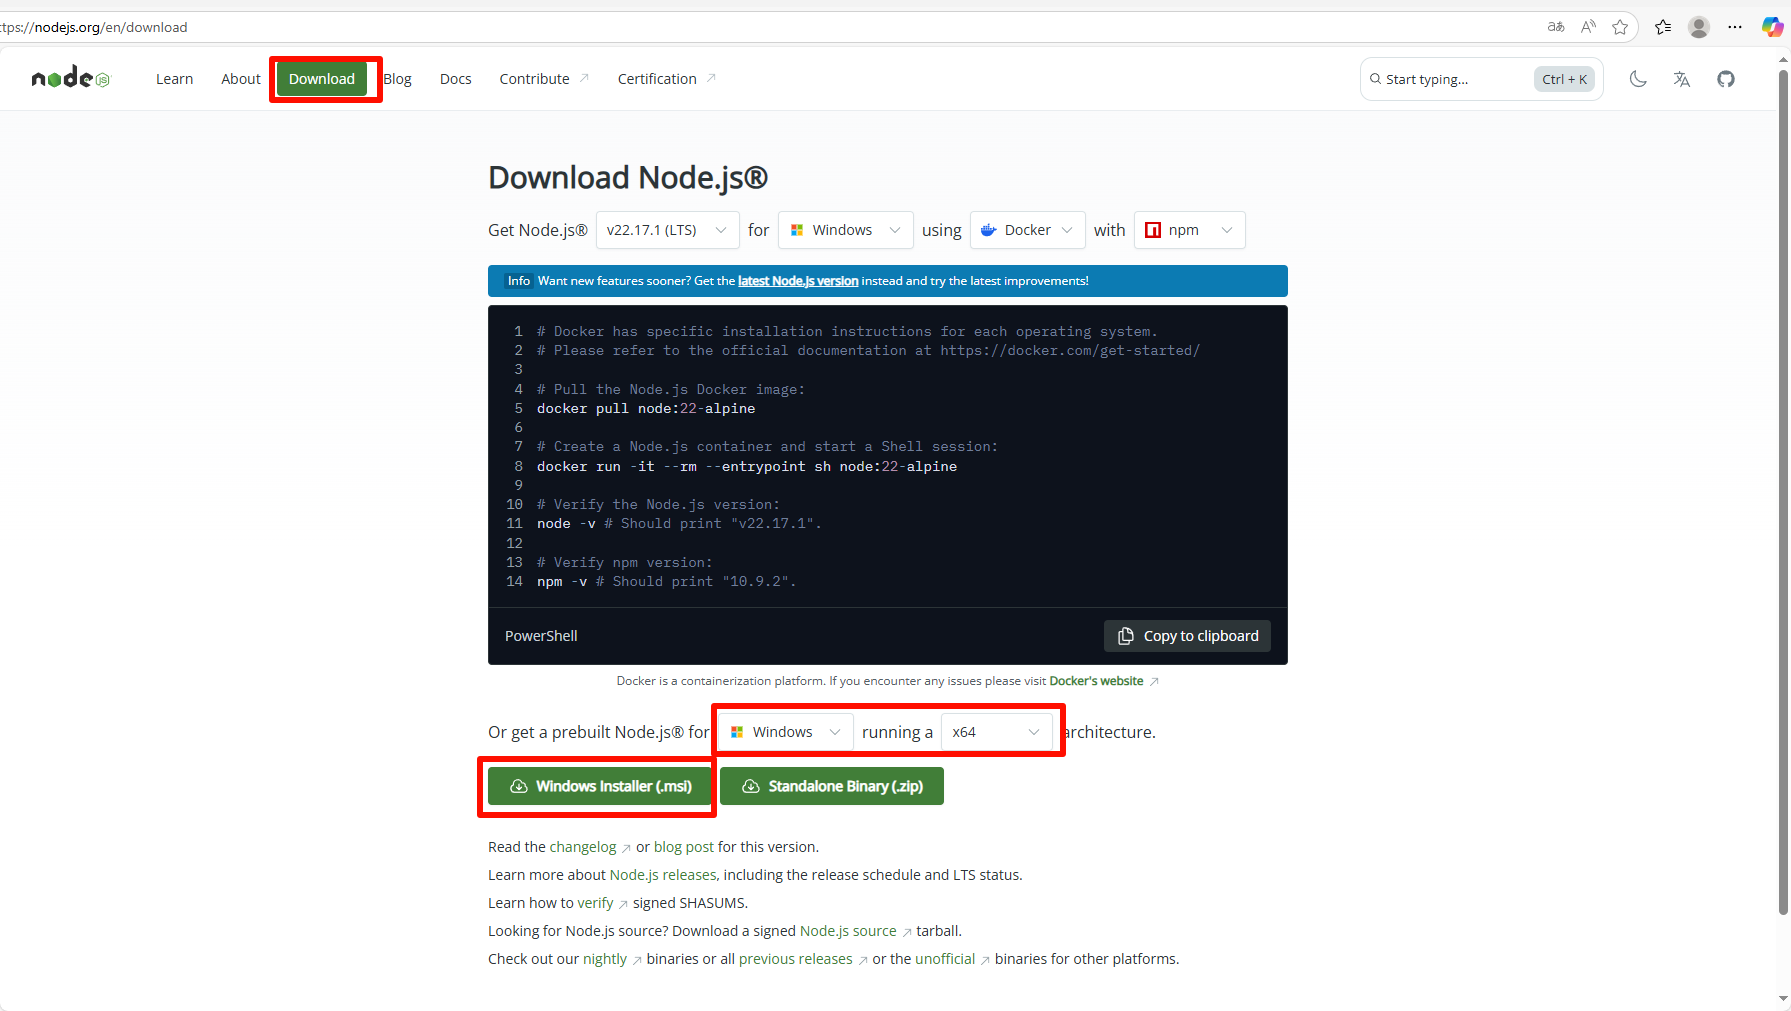
Task: Open the Docs nav item
Action: (x=455, y=79)
